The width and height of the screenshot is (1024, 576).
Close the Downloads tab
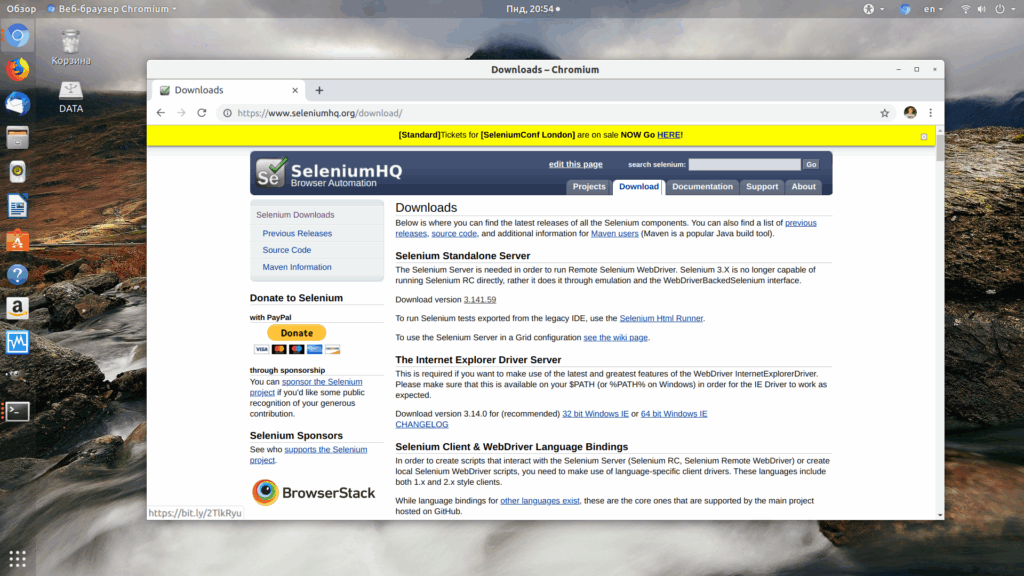tap(295, 90)
